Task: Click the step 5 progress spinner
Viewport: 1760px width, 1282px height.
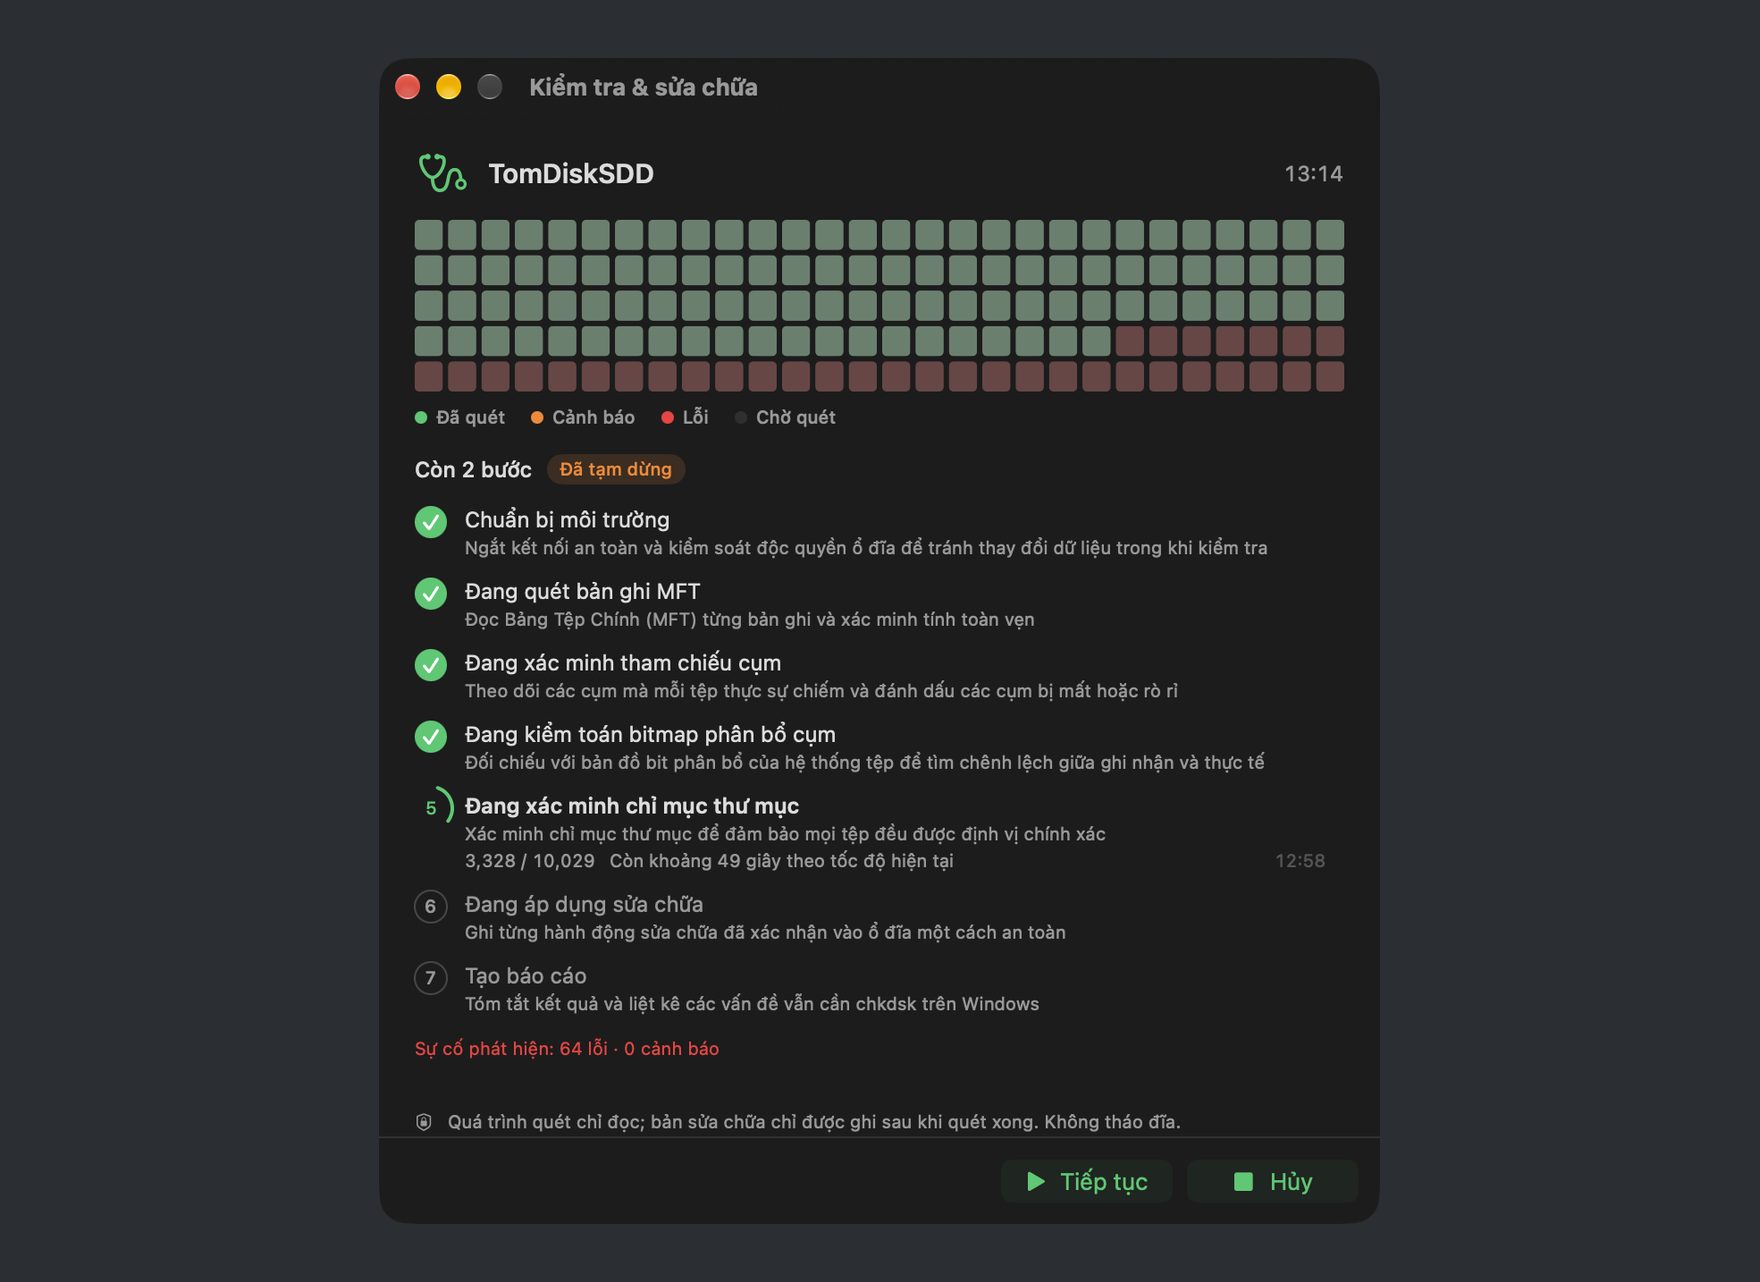Action: coord(433,807)
